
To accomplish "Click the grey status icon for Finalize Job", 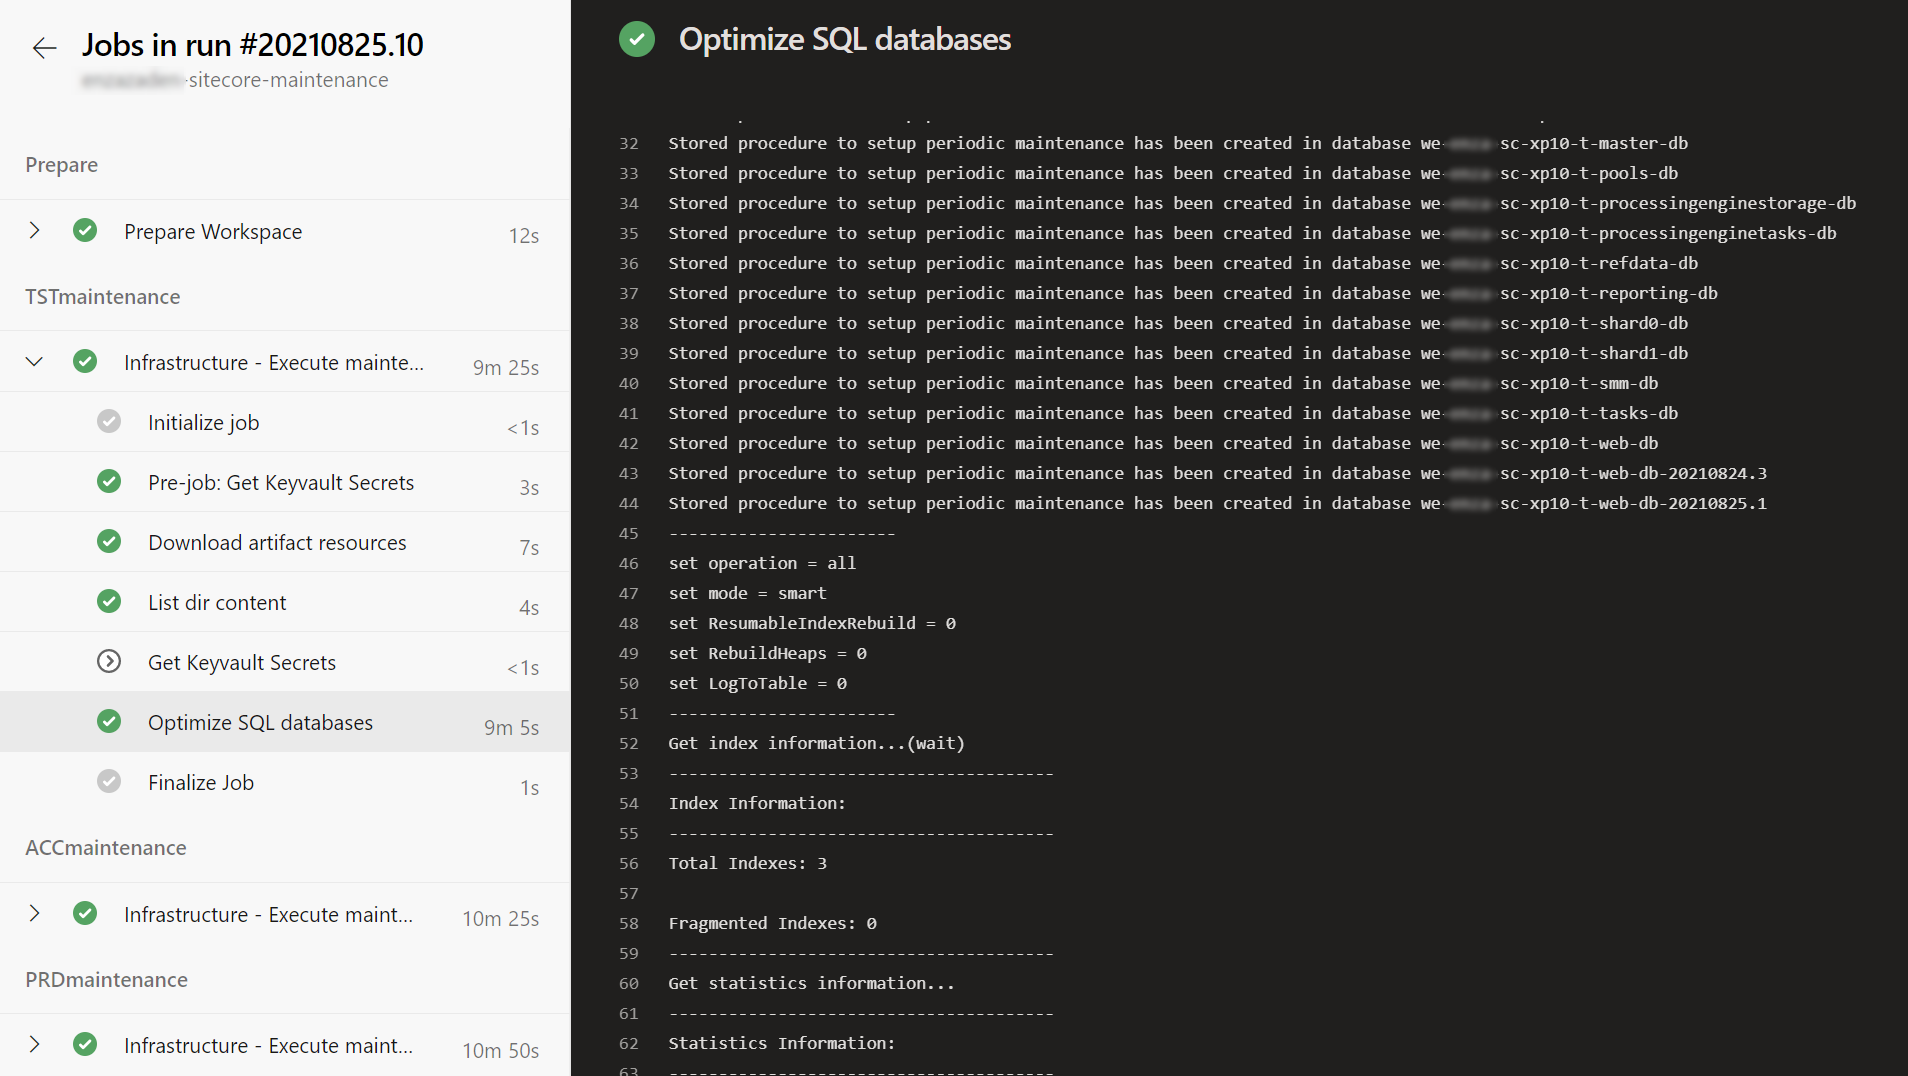I will 109,782.
